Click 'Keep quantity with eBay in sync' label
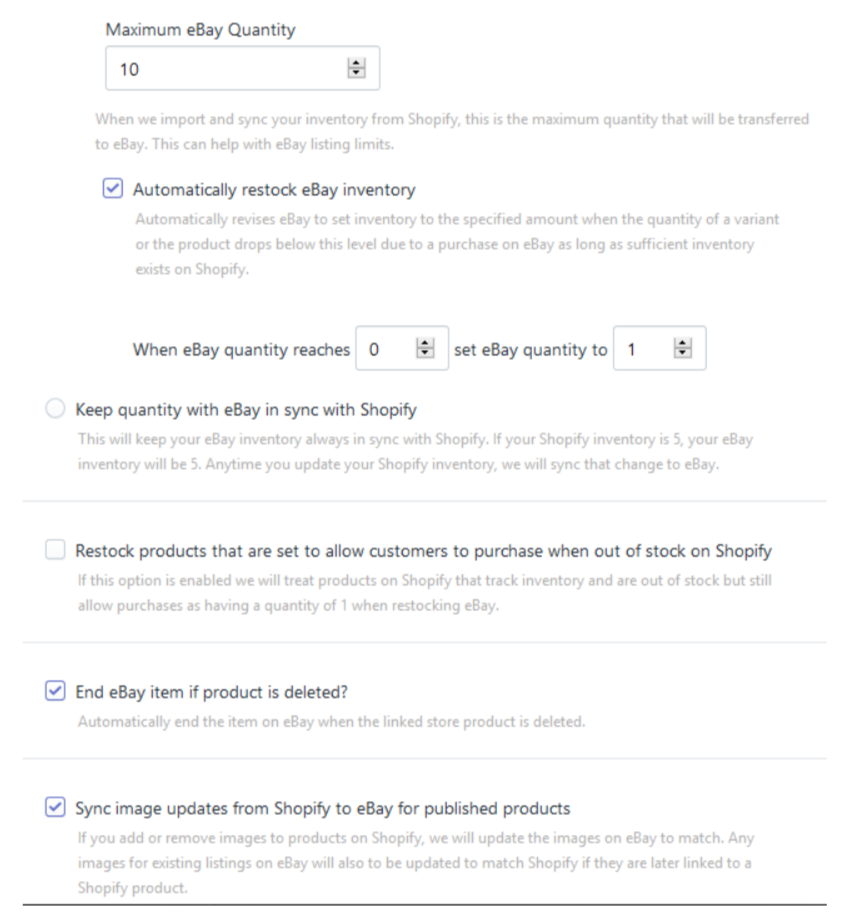This screenshot has height=920, width=855. [x=246, y=410]
